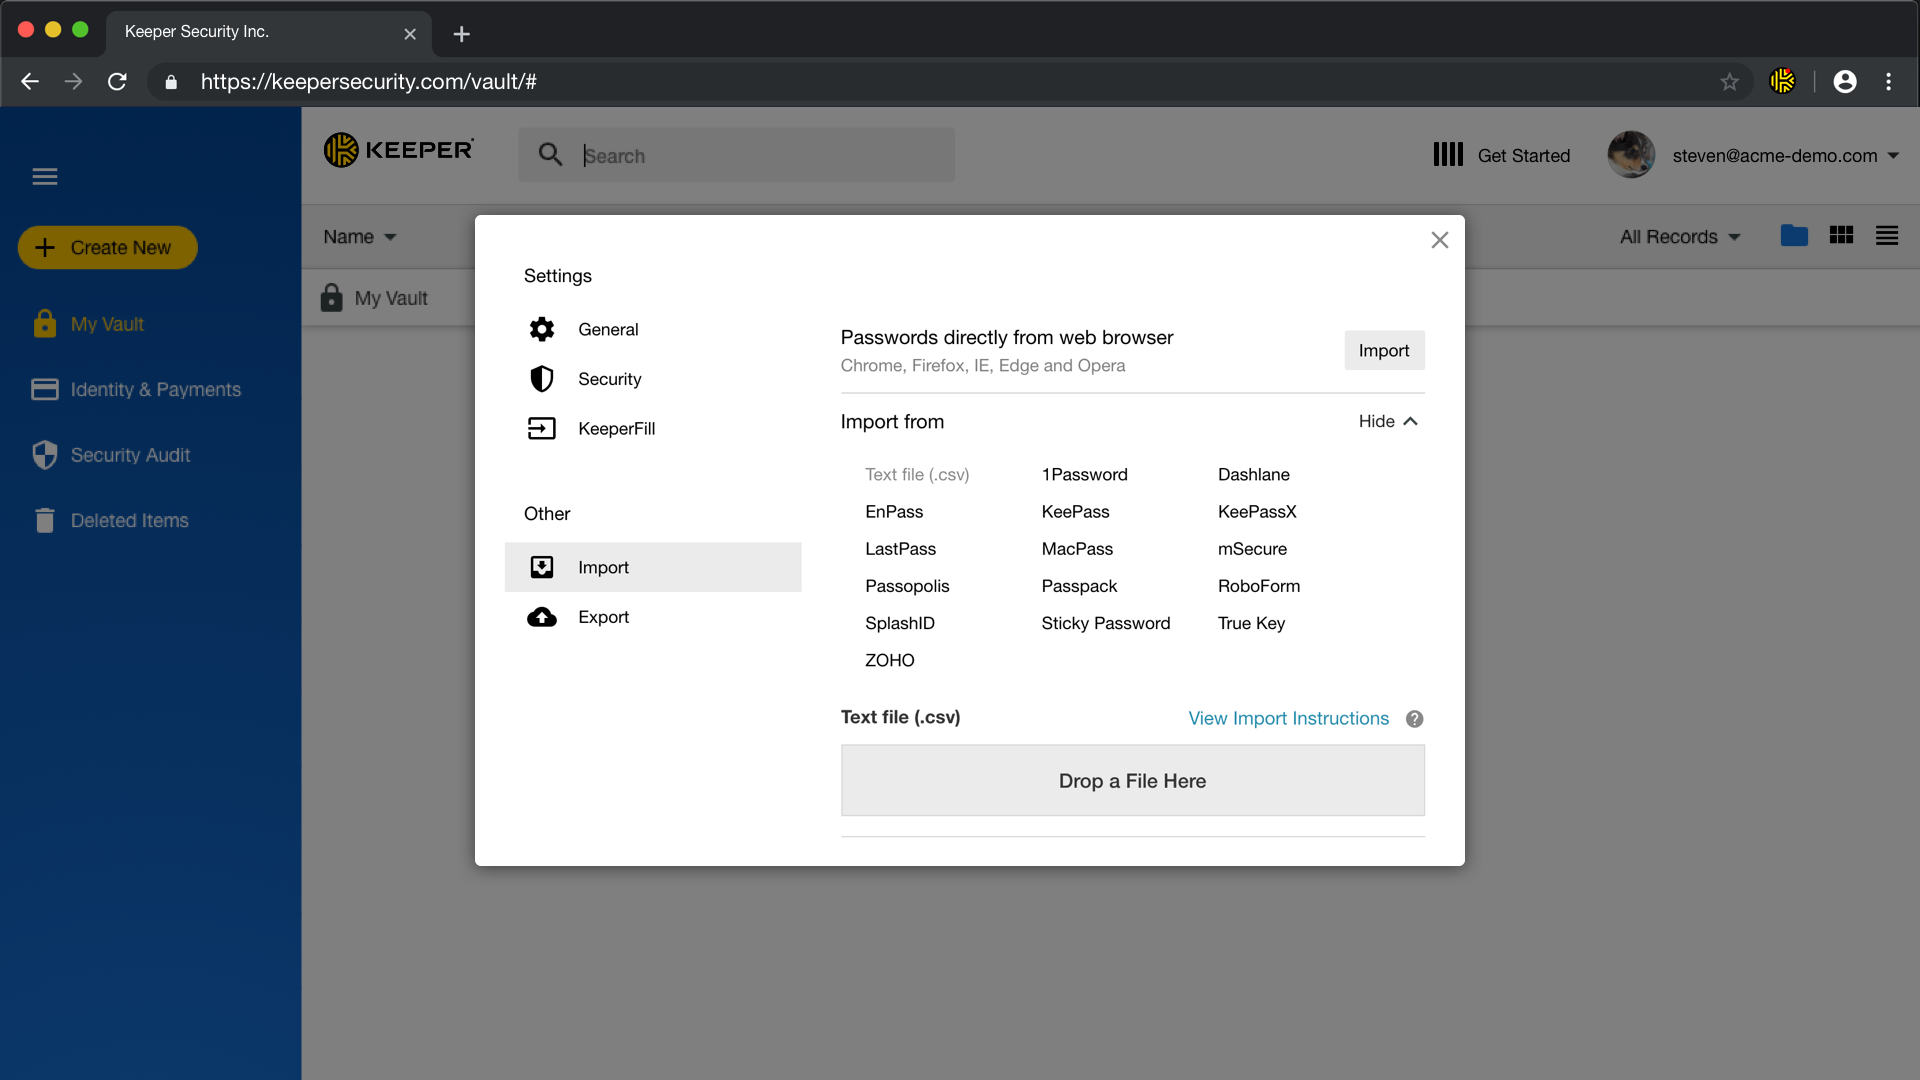Open View Import Instructions link

pyautogui.click(x=1288, y=718)
